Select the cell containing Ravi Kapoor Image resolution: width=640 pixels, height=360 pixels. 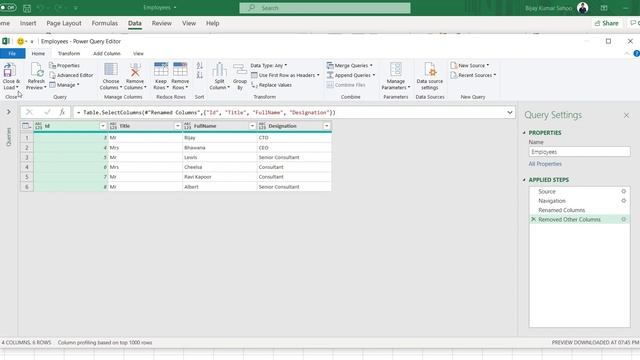pyautogui.click(x=220, y=177)
